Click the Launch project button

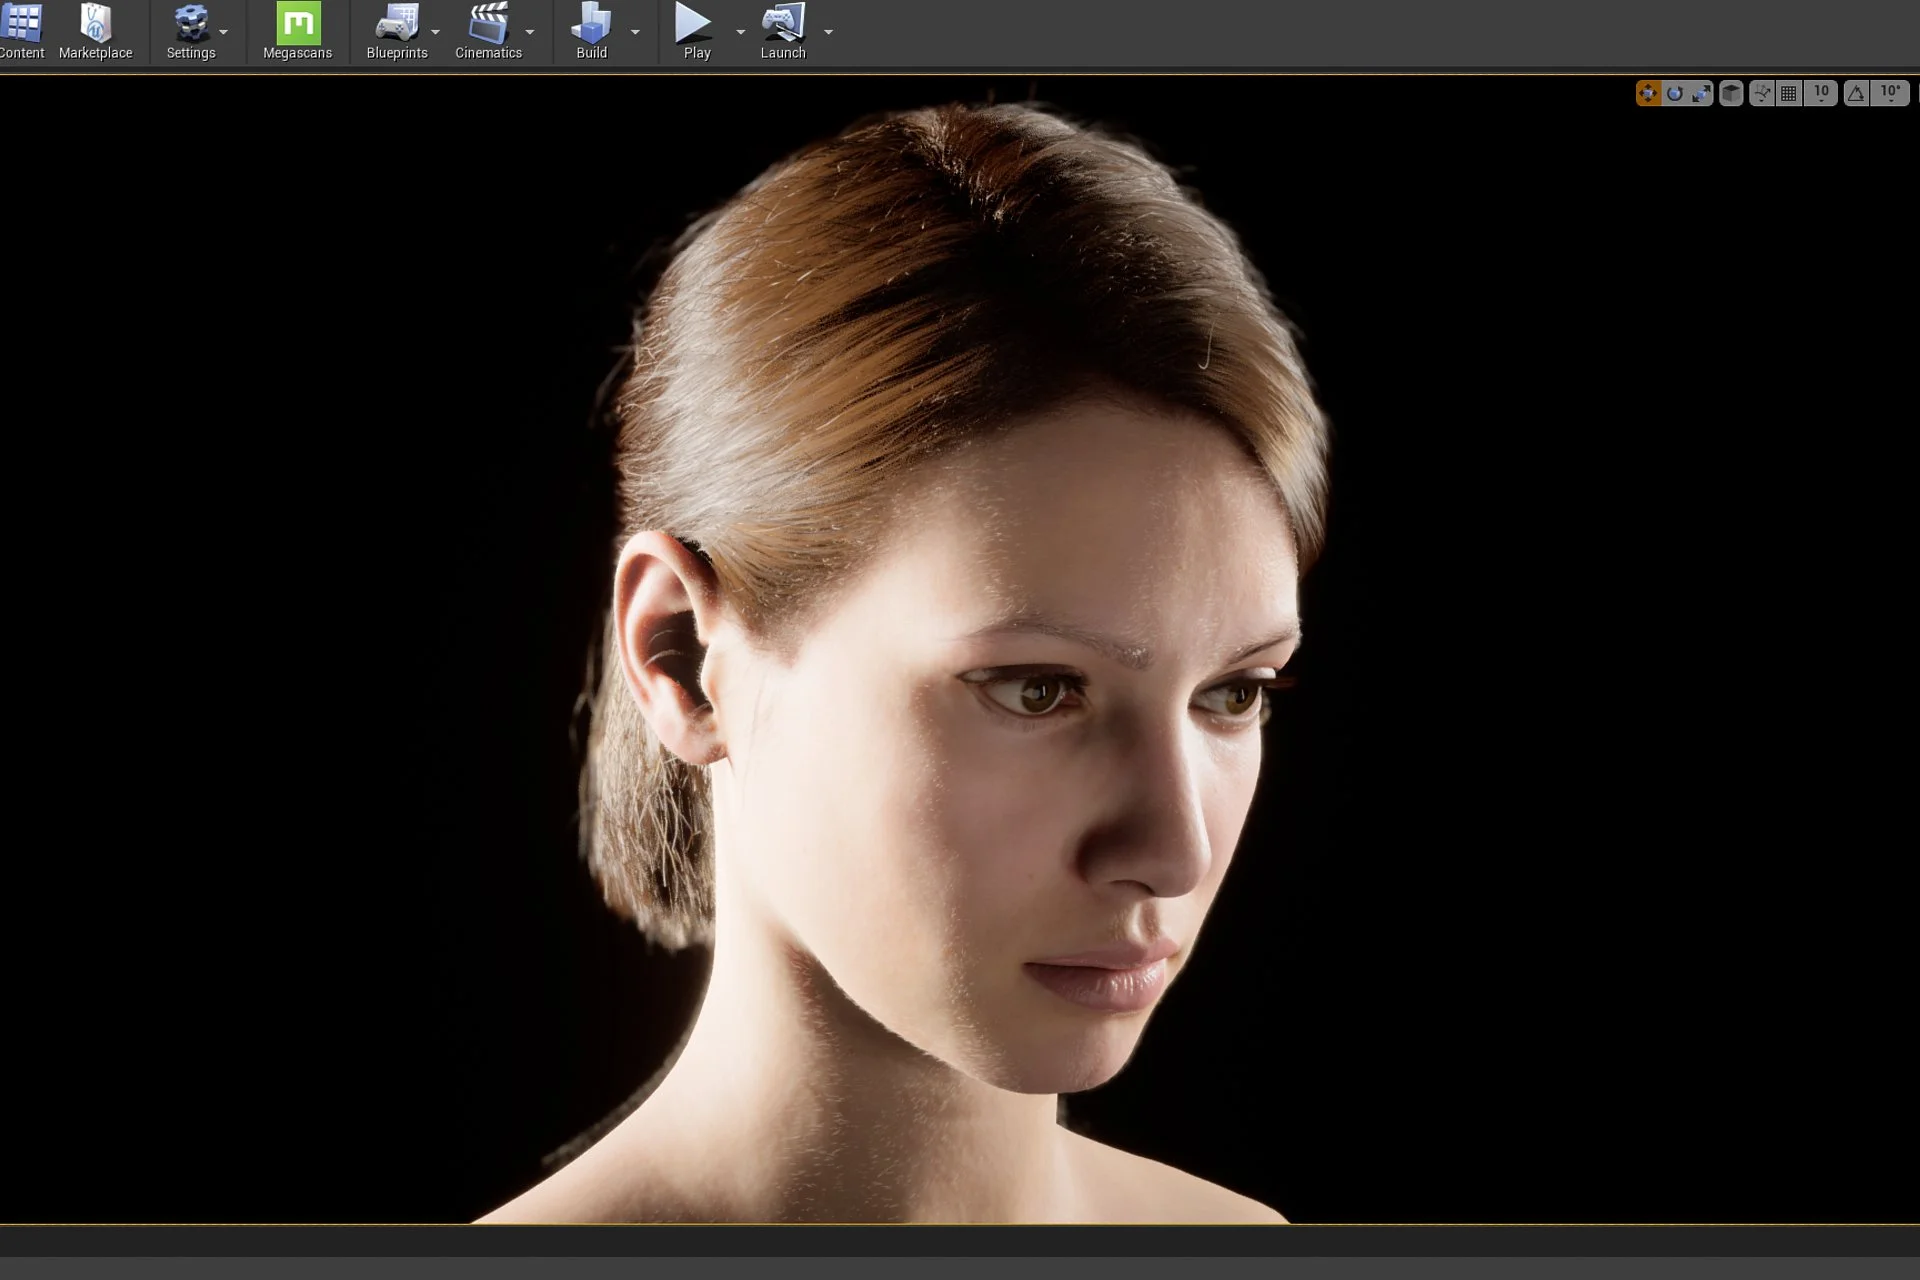pyautogui.click(x=783, y=32)
